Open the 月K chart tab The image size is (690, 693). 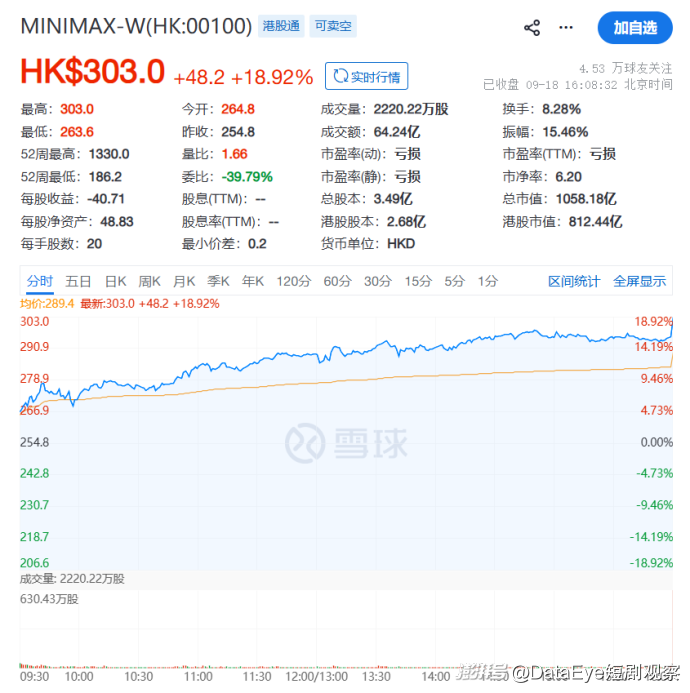(x=184, y=281)
